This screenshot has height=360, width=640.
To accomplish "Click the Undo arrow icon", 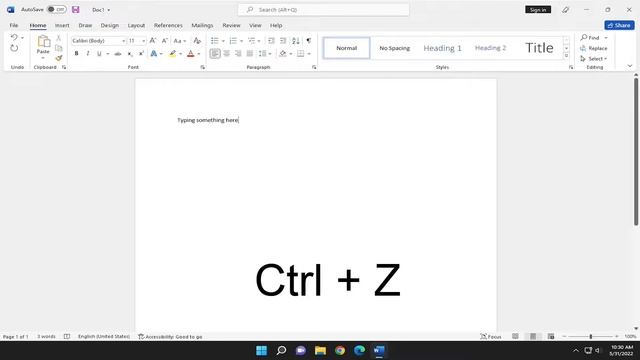I will coord(14,38).
